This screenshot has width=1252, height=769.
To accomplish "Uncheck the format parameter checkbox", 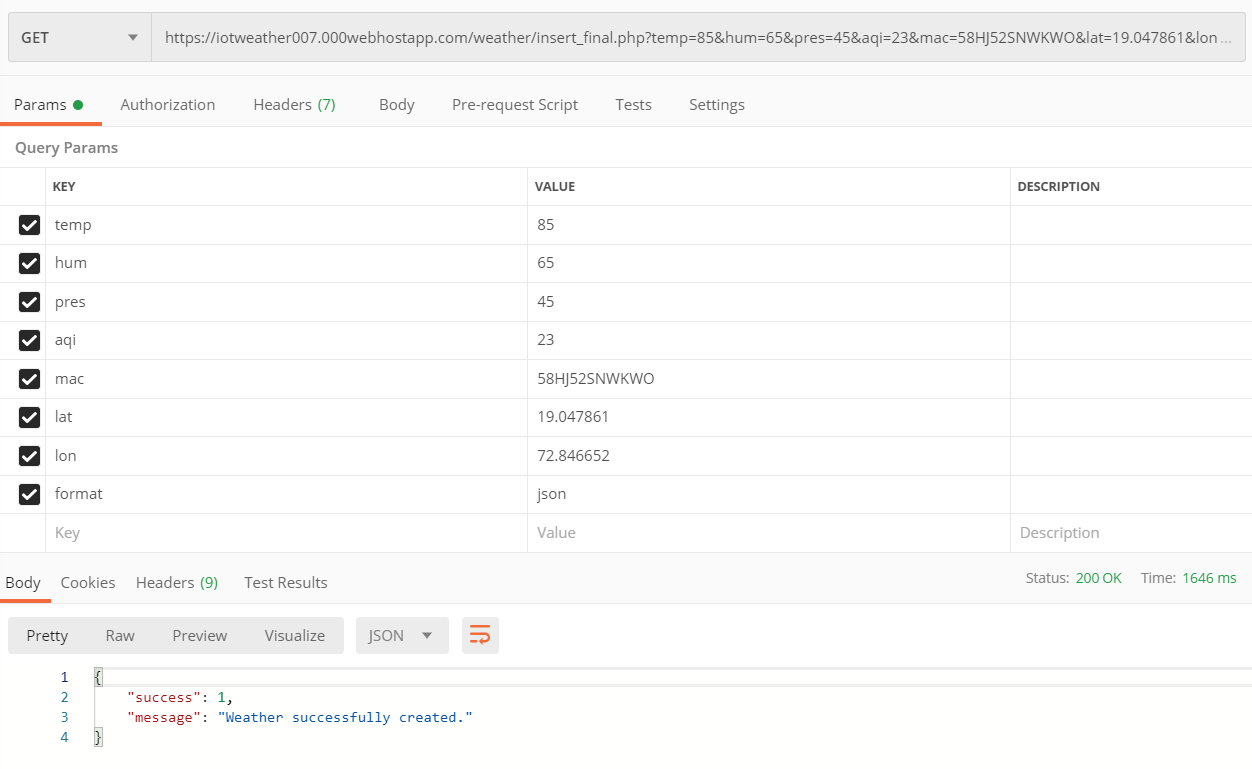I will [29, 494].
